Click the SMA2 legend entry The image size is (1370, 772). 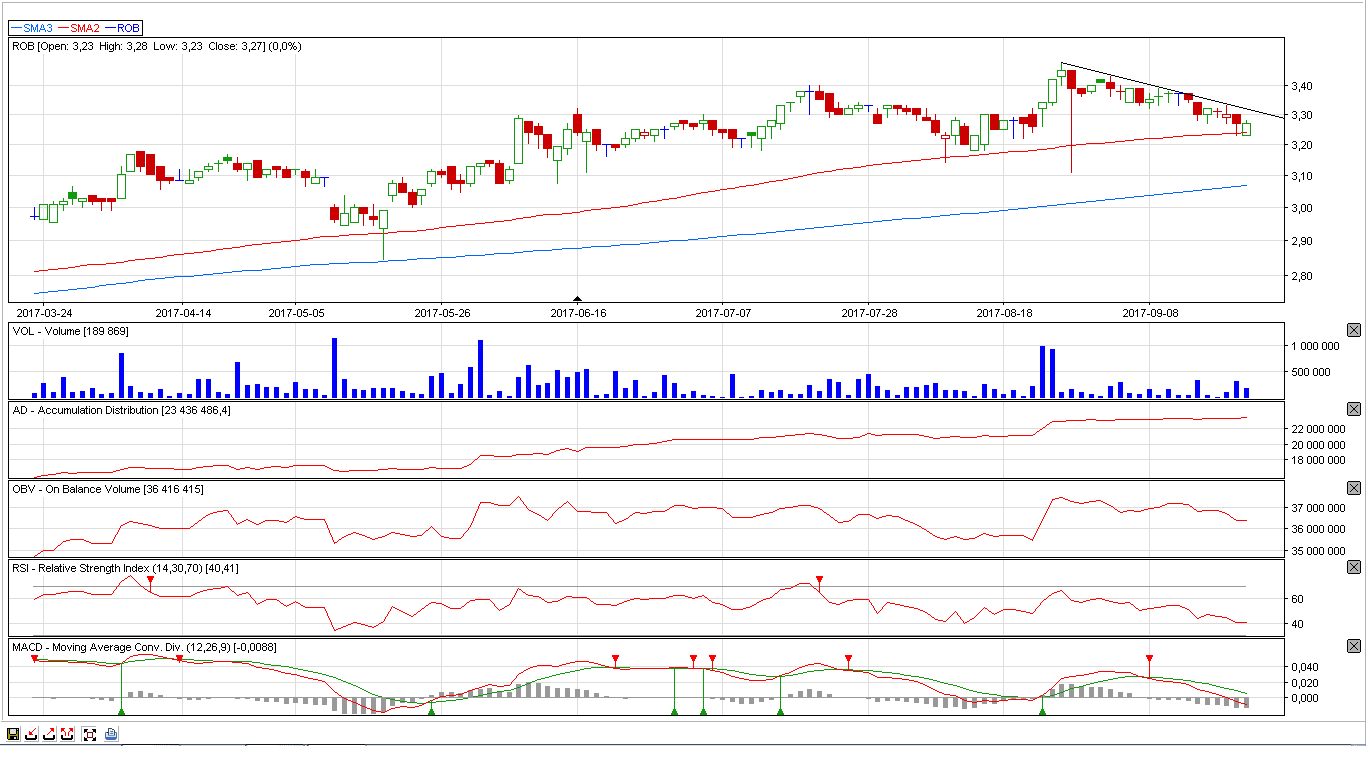[79, 28]
